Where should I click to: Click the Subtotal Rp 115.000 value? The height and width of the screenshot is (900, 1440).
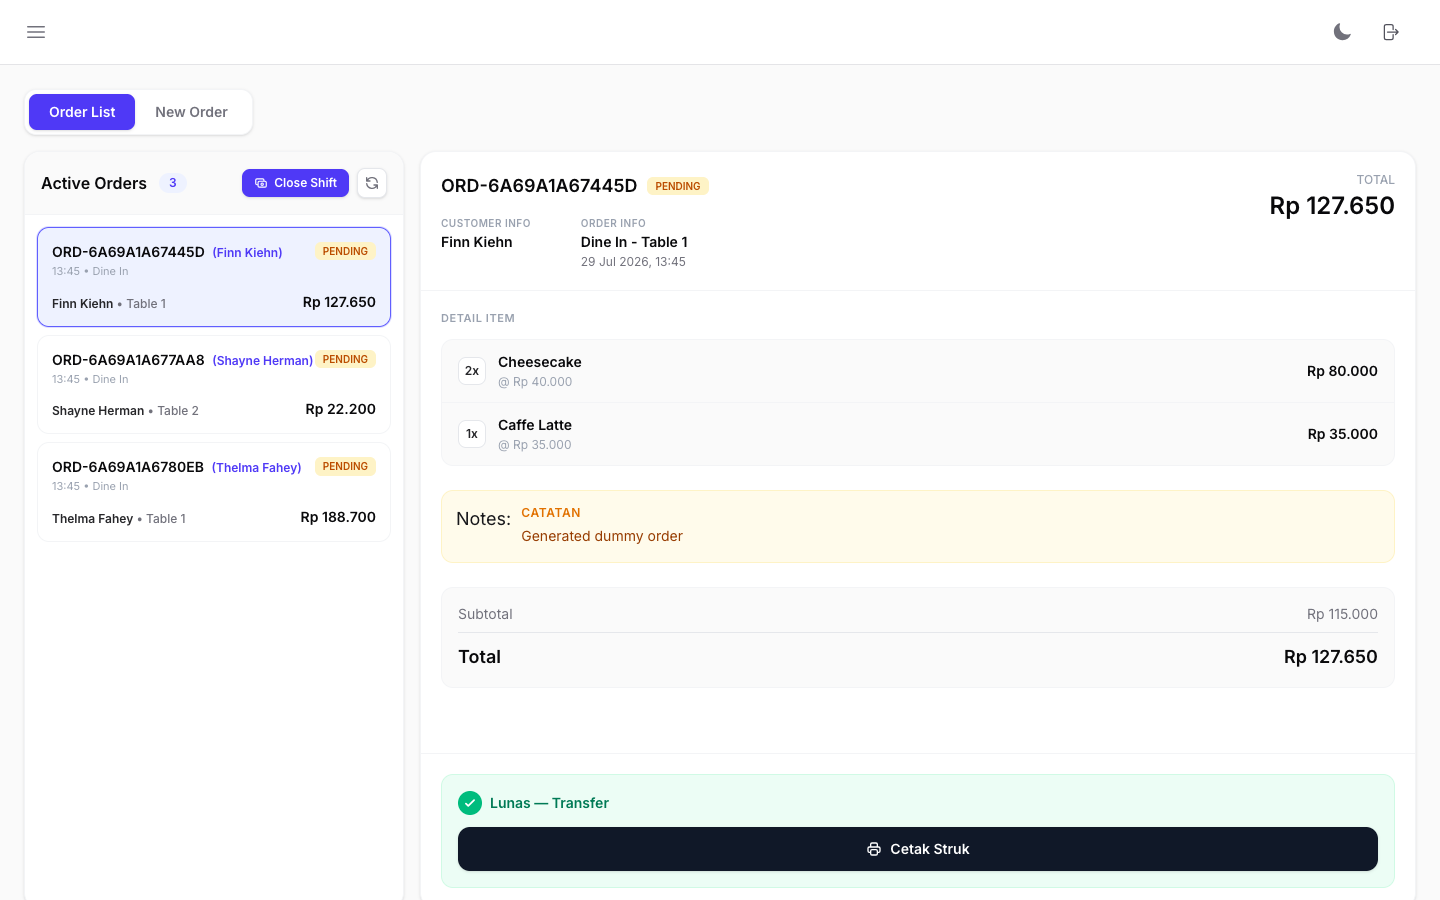coord(1342,614)
